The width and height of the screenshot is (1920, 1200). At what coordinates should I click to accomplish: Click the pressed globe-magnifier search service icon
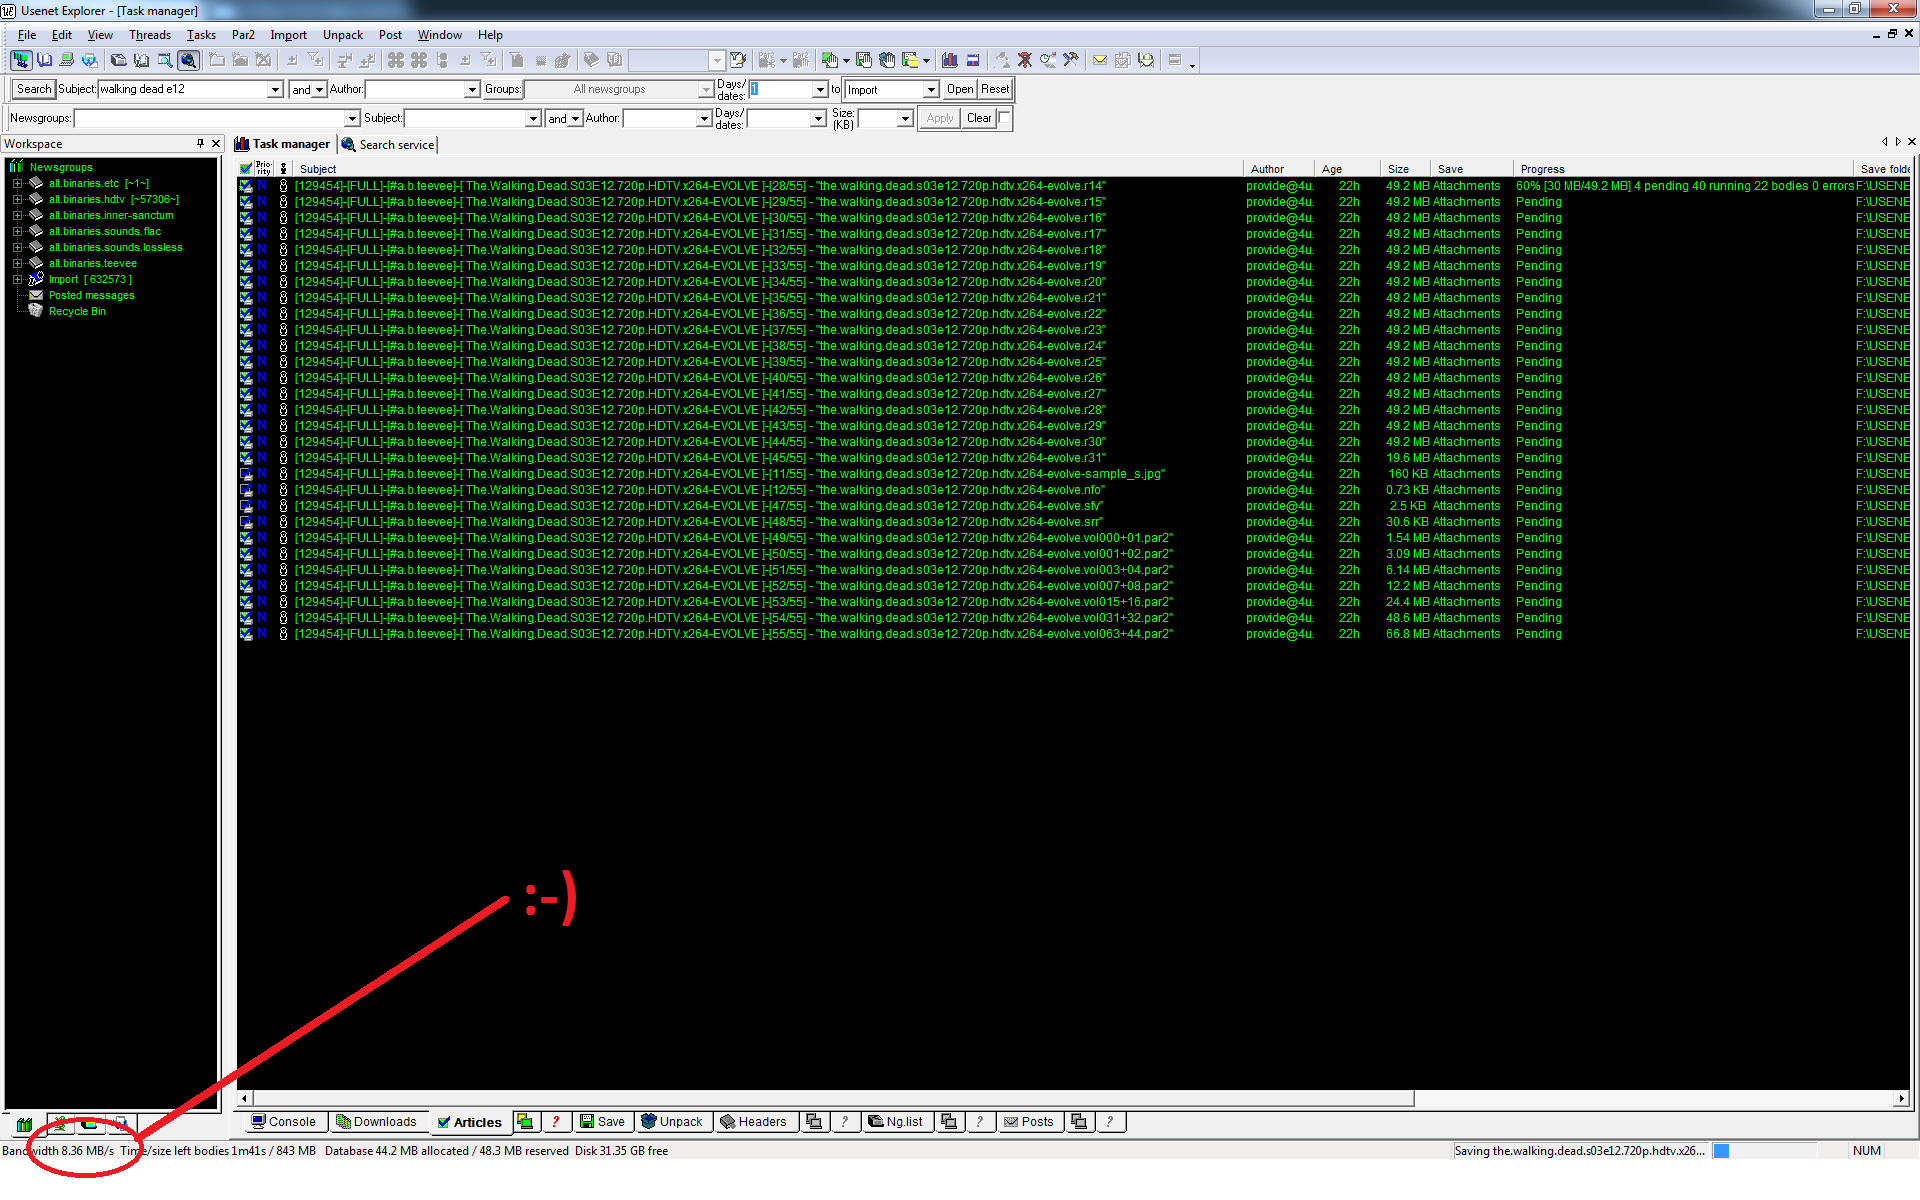click(188, 60)
